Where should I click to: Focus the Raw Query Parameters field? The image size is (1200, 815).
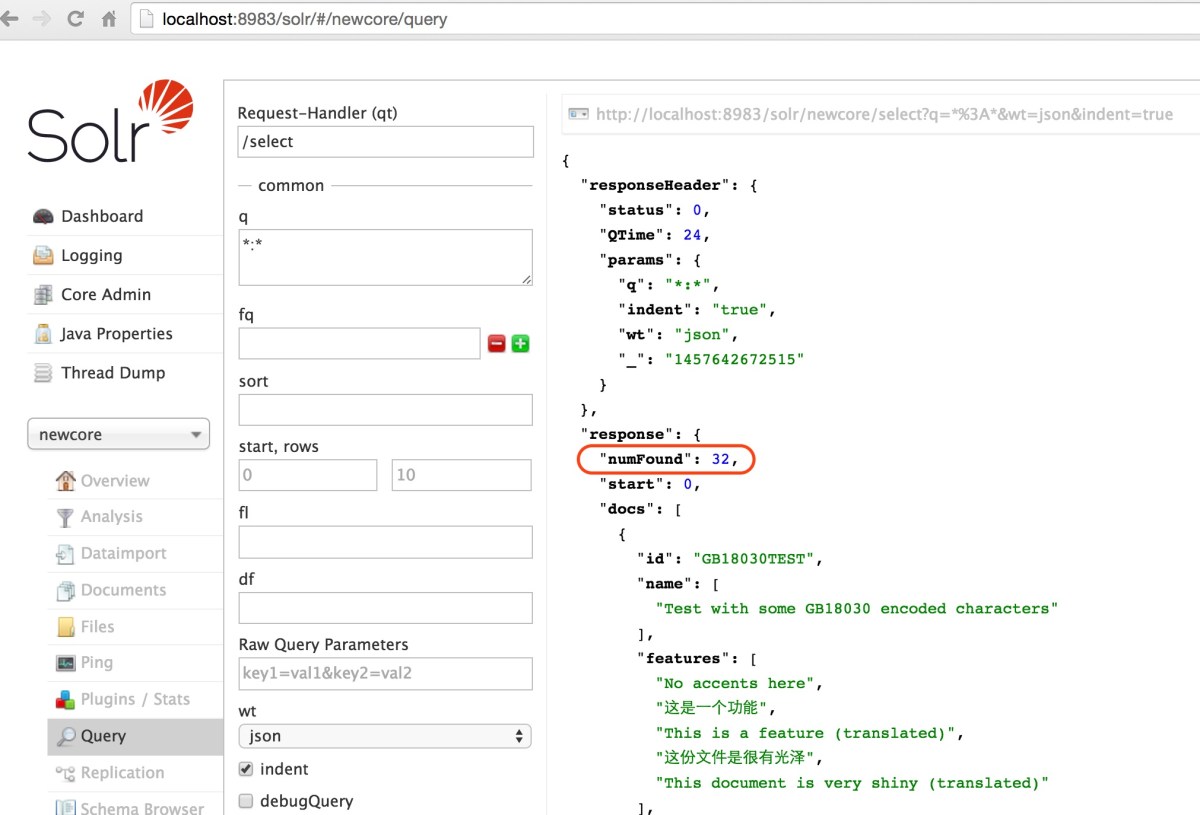pyautogui.click(x=385, y=673)
